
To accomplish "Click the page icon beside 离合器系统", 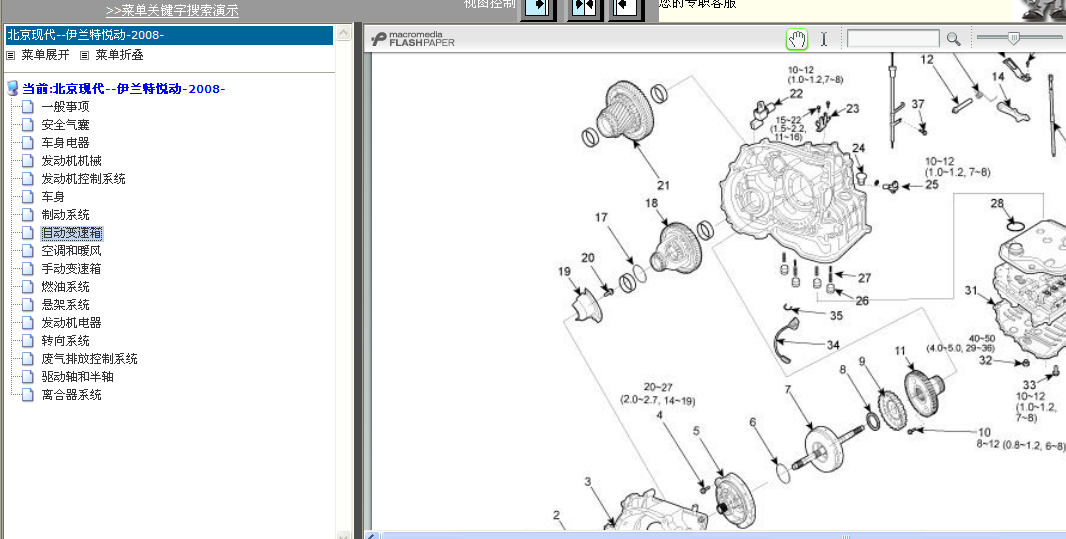I will pyautogui.click(x=27, y=395).
